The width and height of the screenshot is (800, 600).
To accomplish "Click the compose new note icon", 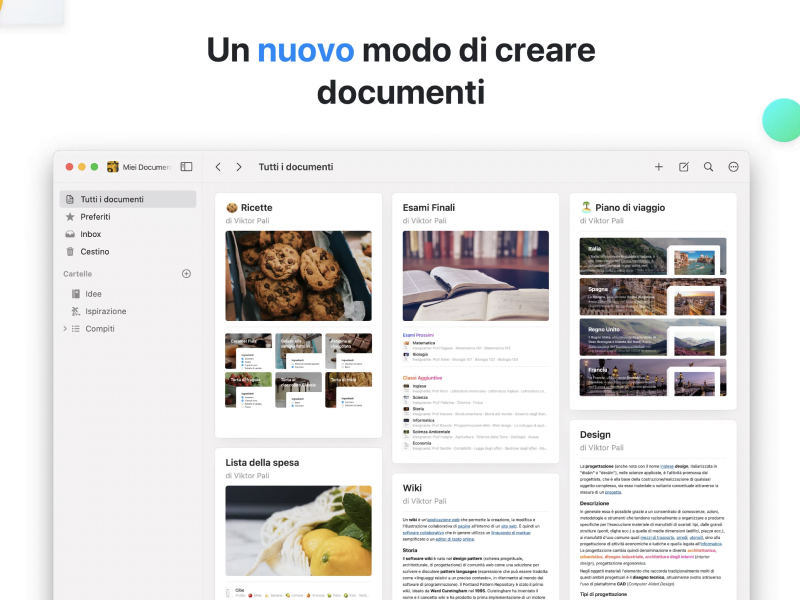I will tap(684, 167).
